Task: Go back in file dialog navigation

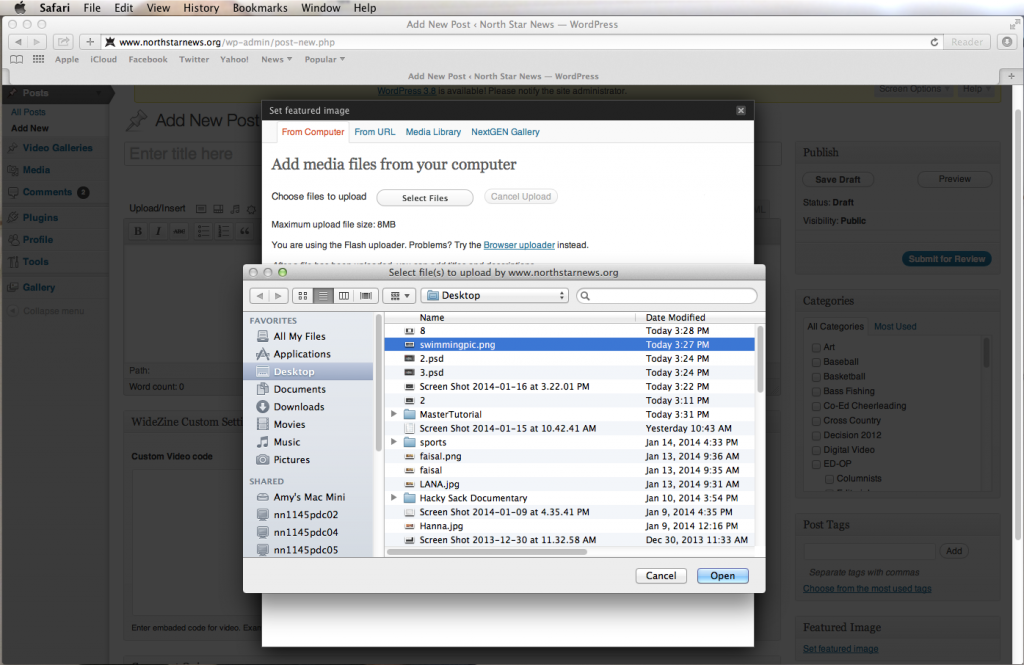Action: coord(259,296)
